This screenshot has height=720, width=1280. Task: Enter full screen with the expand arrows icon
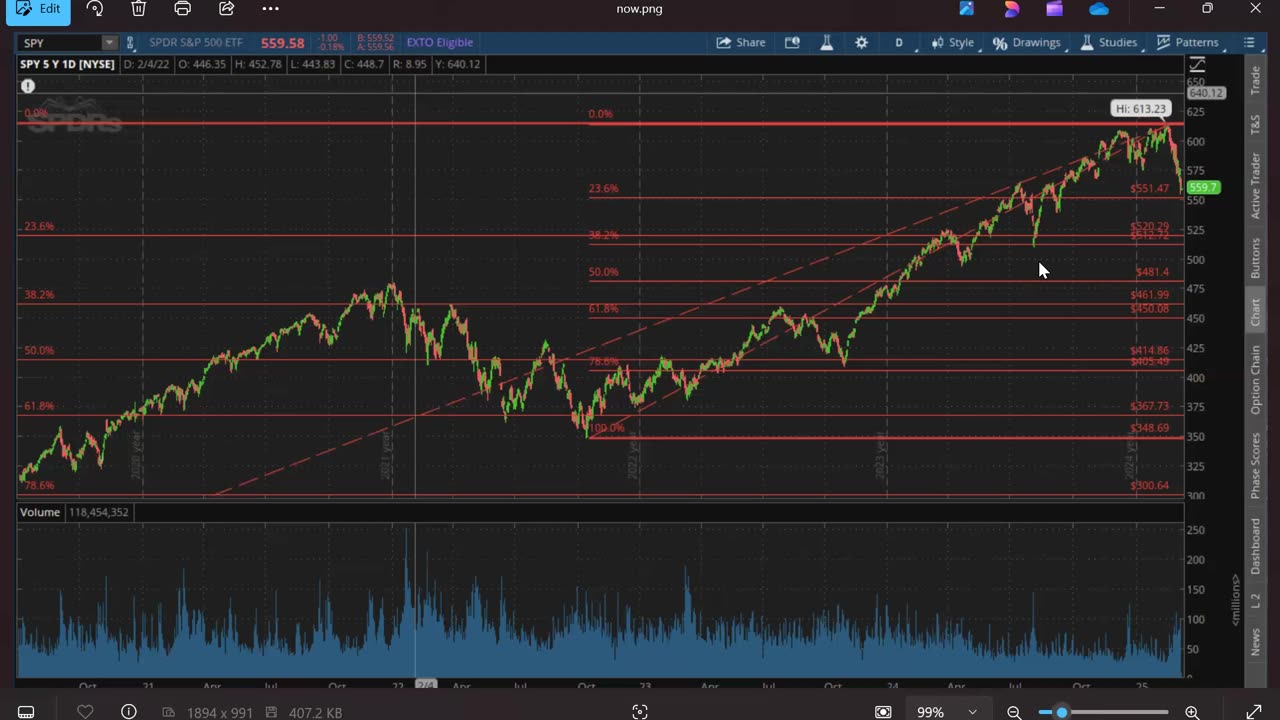pos(1253,712)
